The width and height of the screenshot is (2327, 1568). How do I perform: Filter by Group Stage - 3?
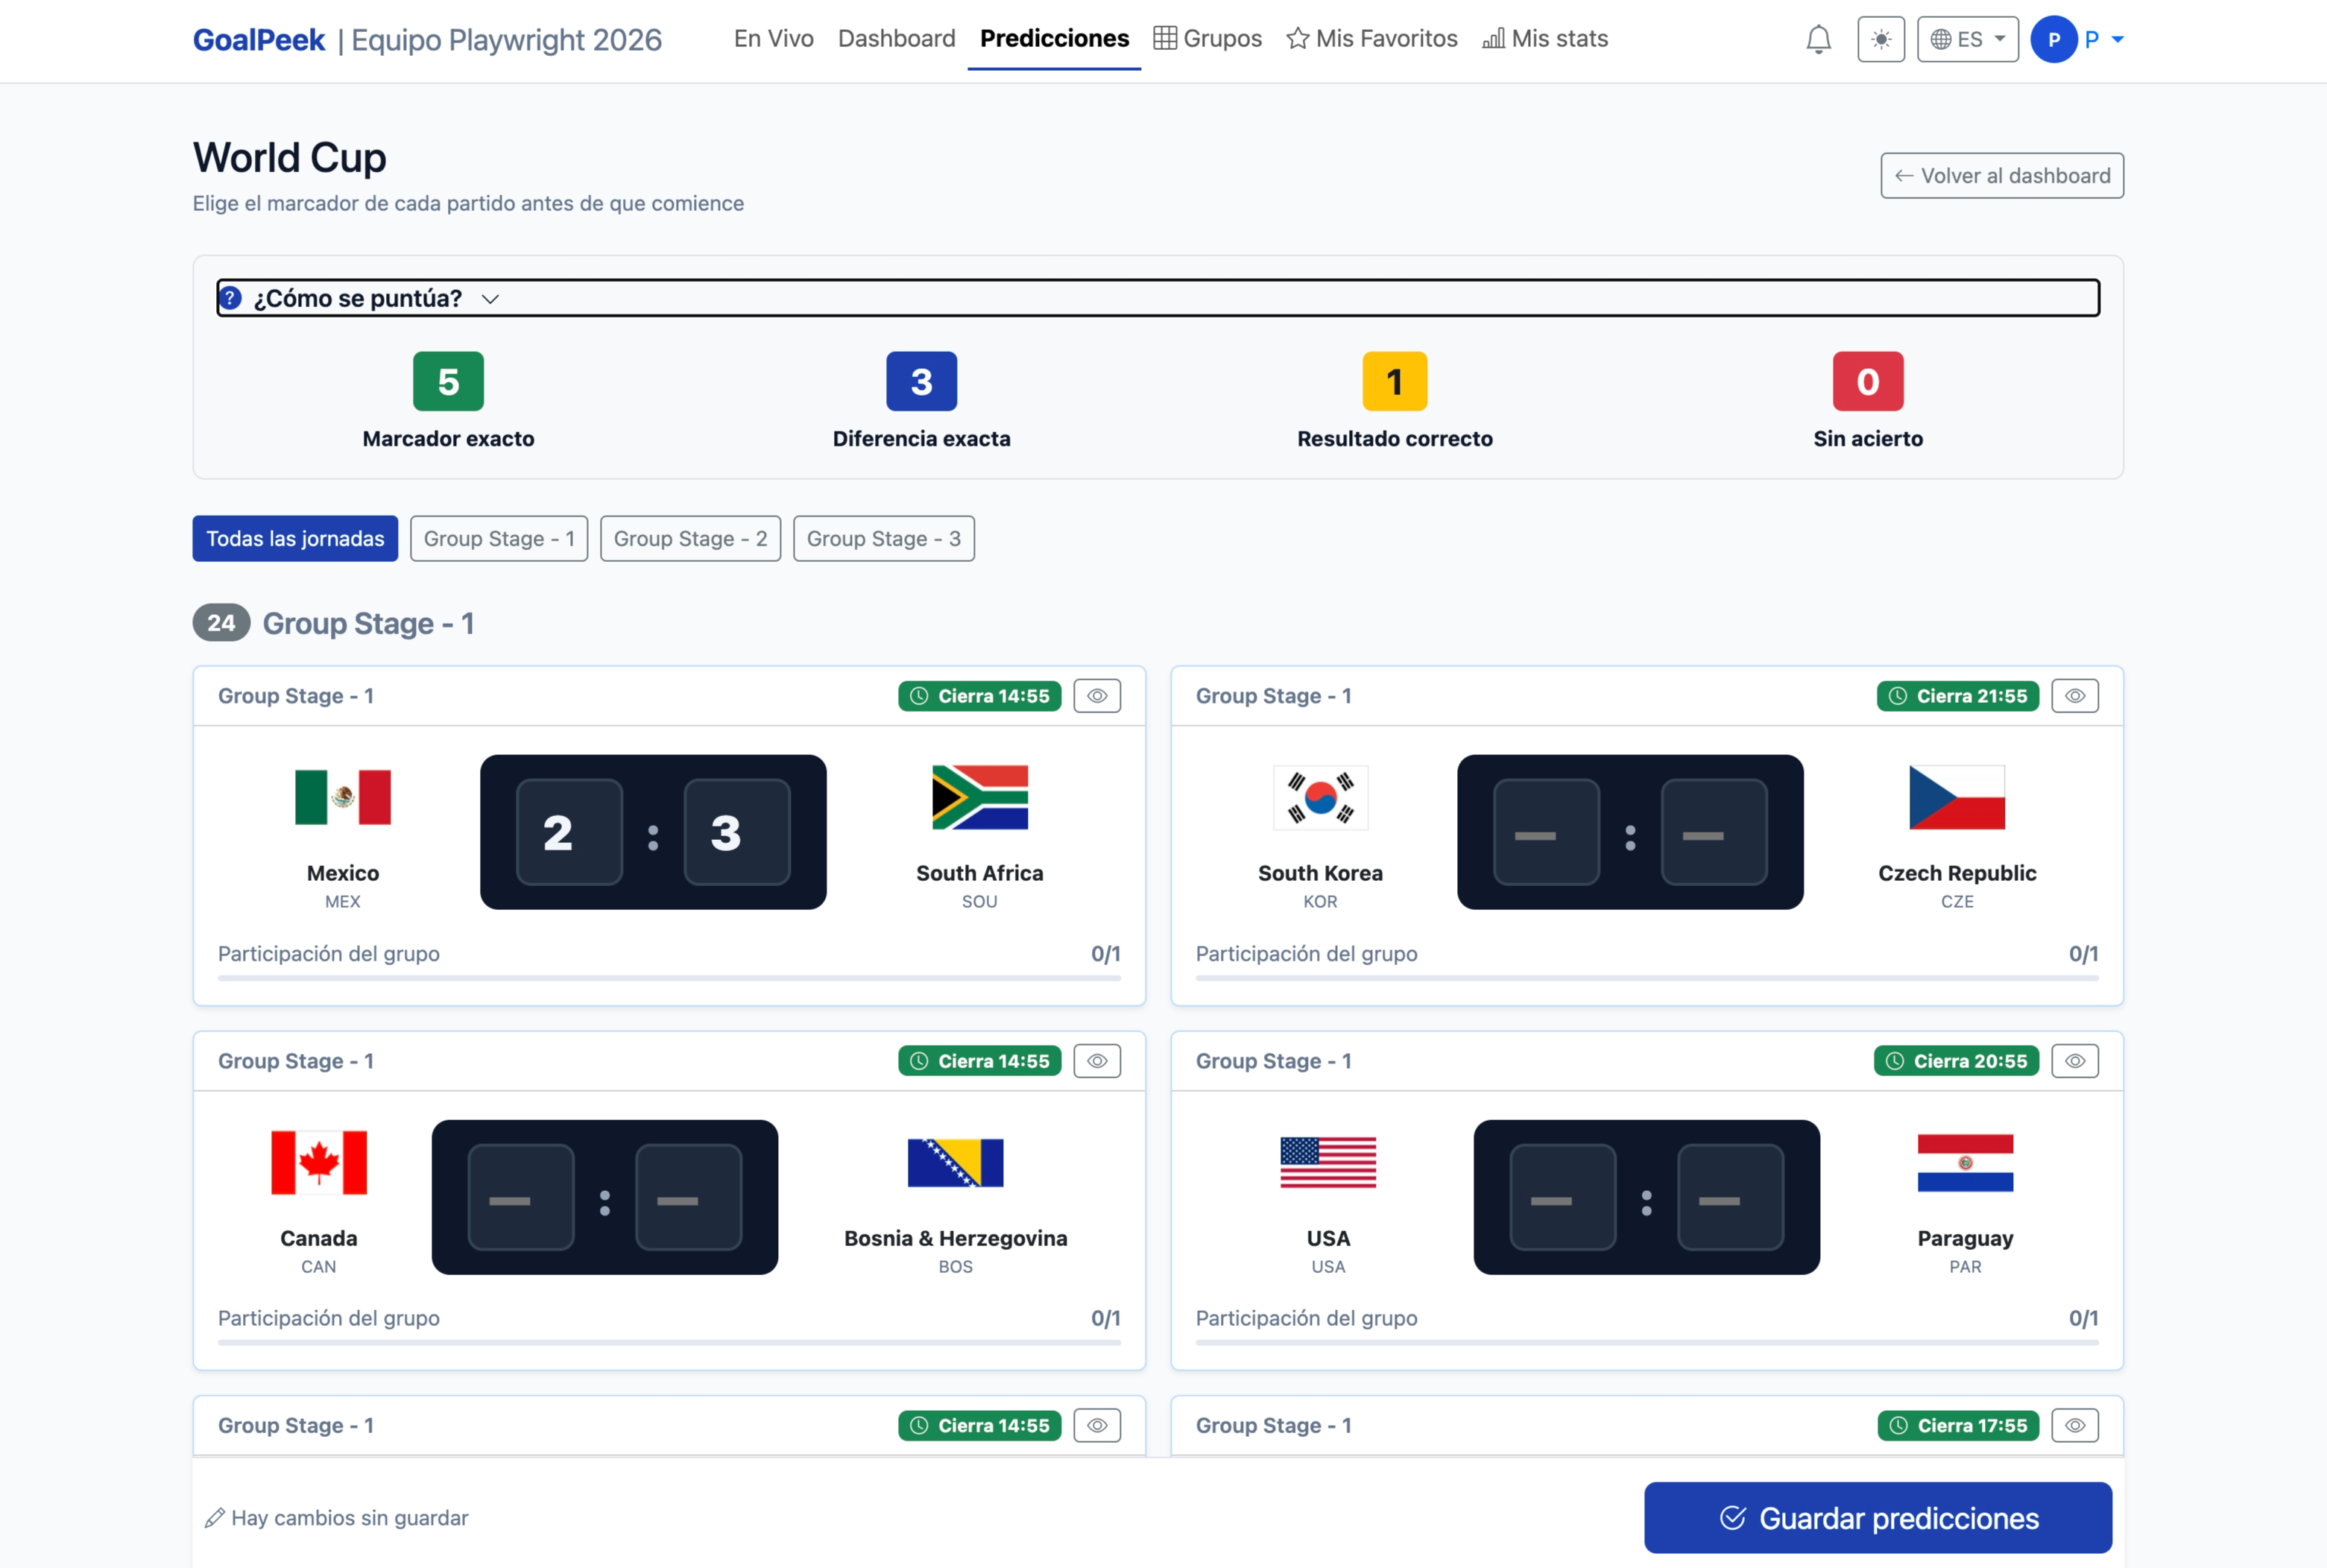coord(883,539)
